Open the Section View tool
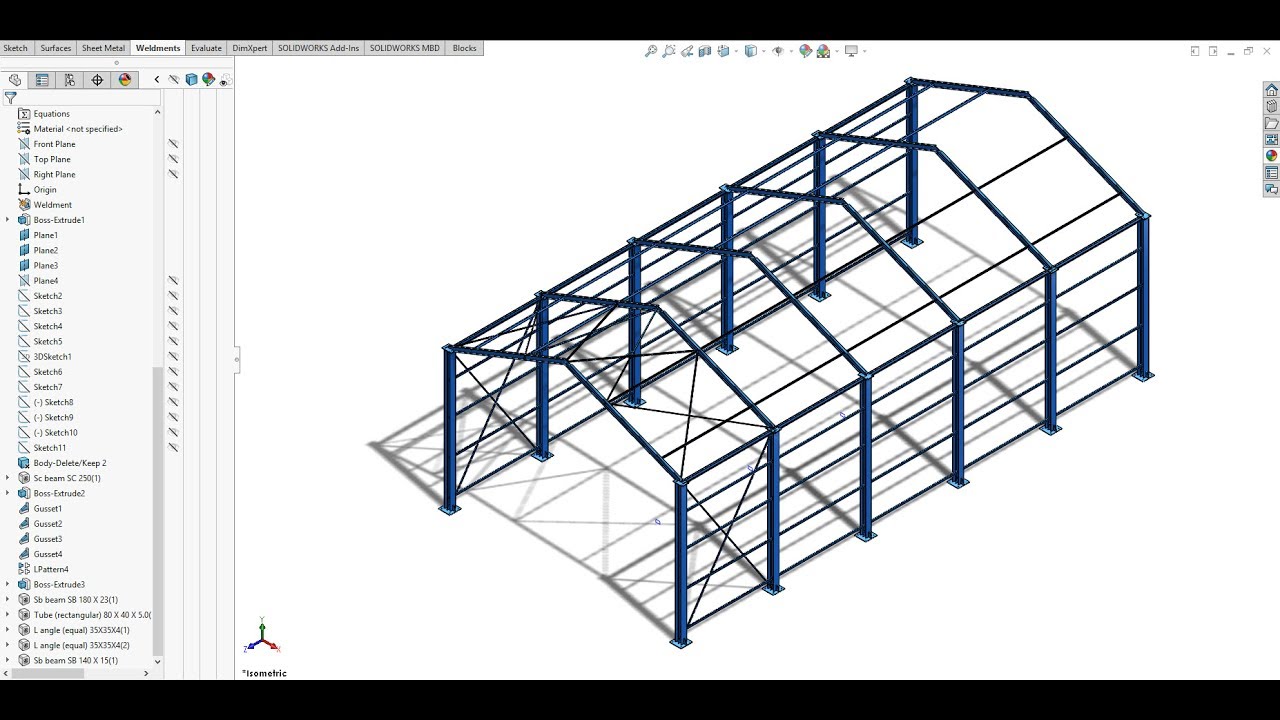This screenshot has height=720, width=1280. click(x=704, y=51)
